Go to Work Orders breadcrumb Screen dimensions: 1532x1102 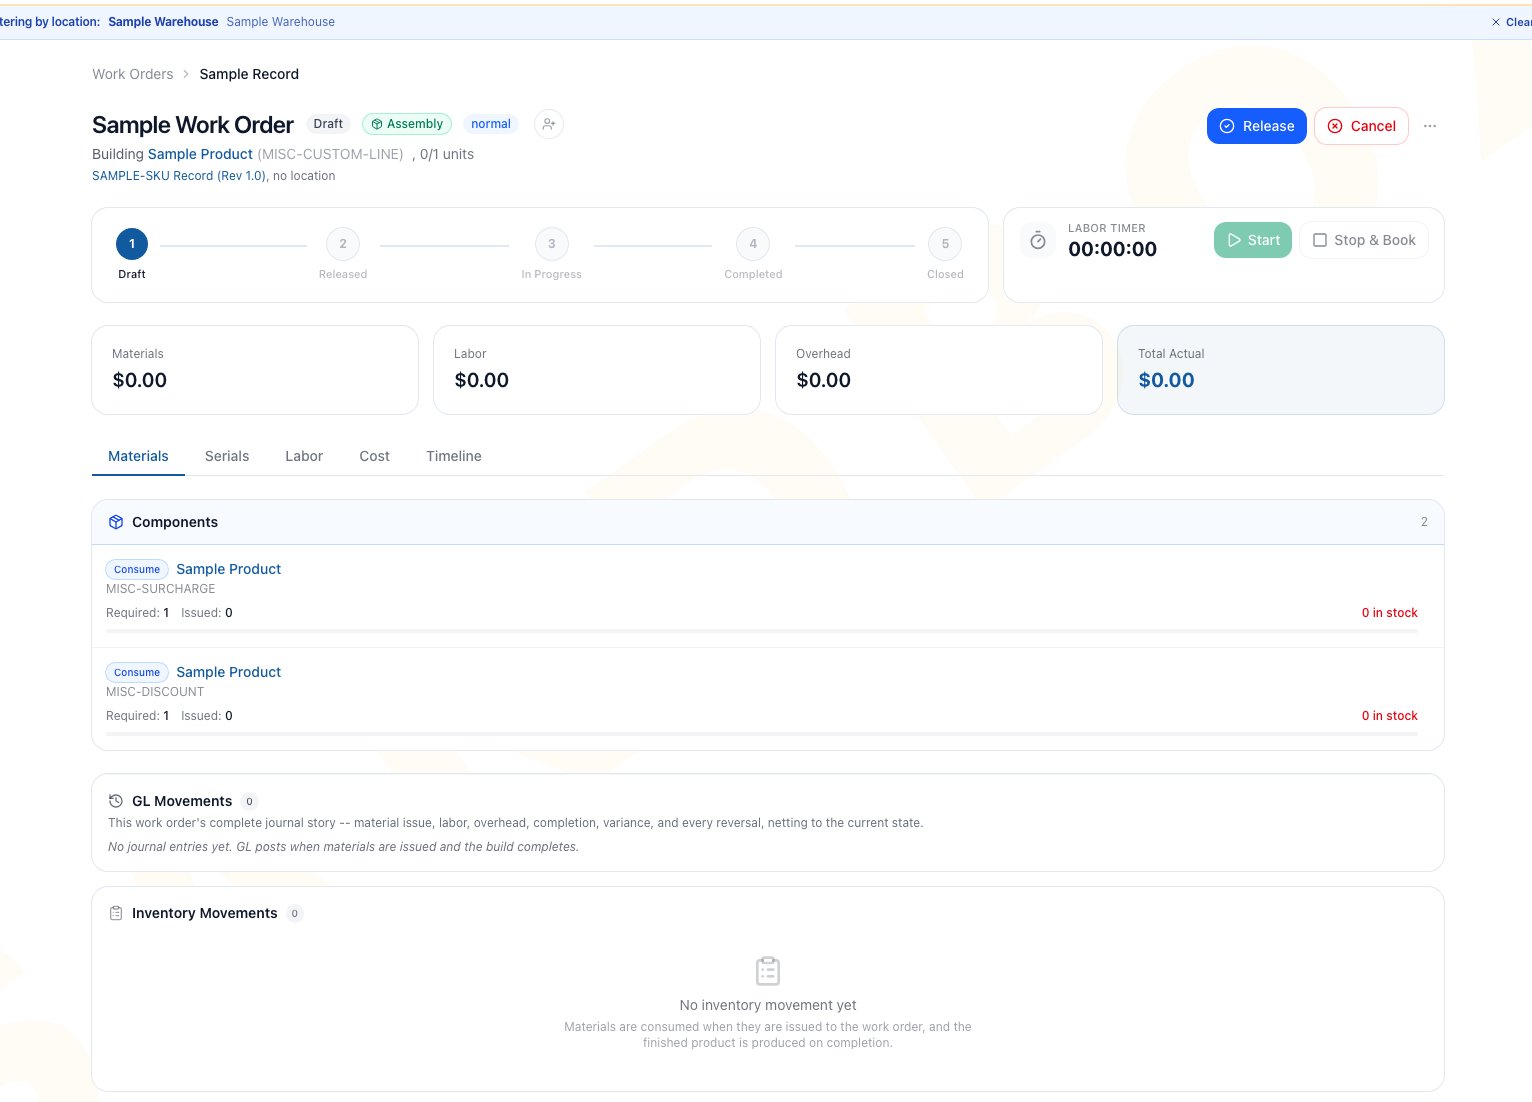pos(133,74)
